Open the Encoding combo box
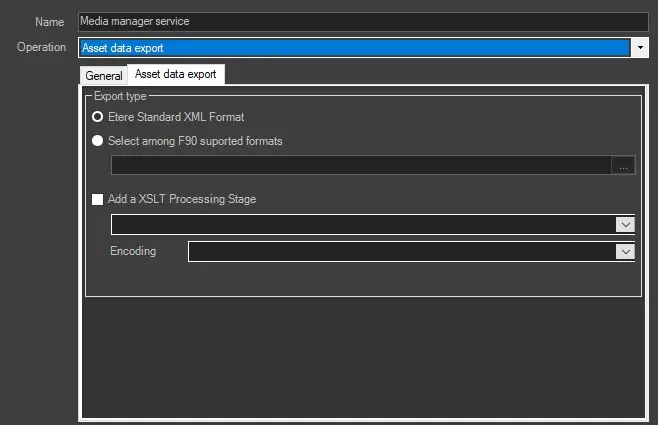This screenshot has height=425, width=658. [402, 252]
